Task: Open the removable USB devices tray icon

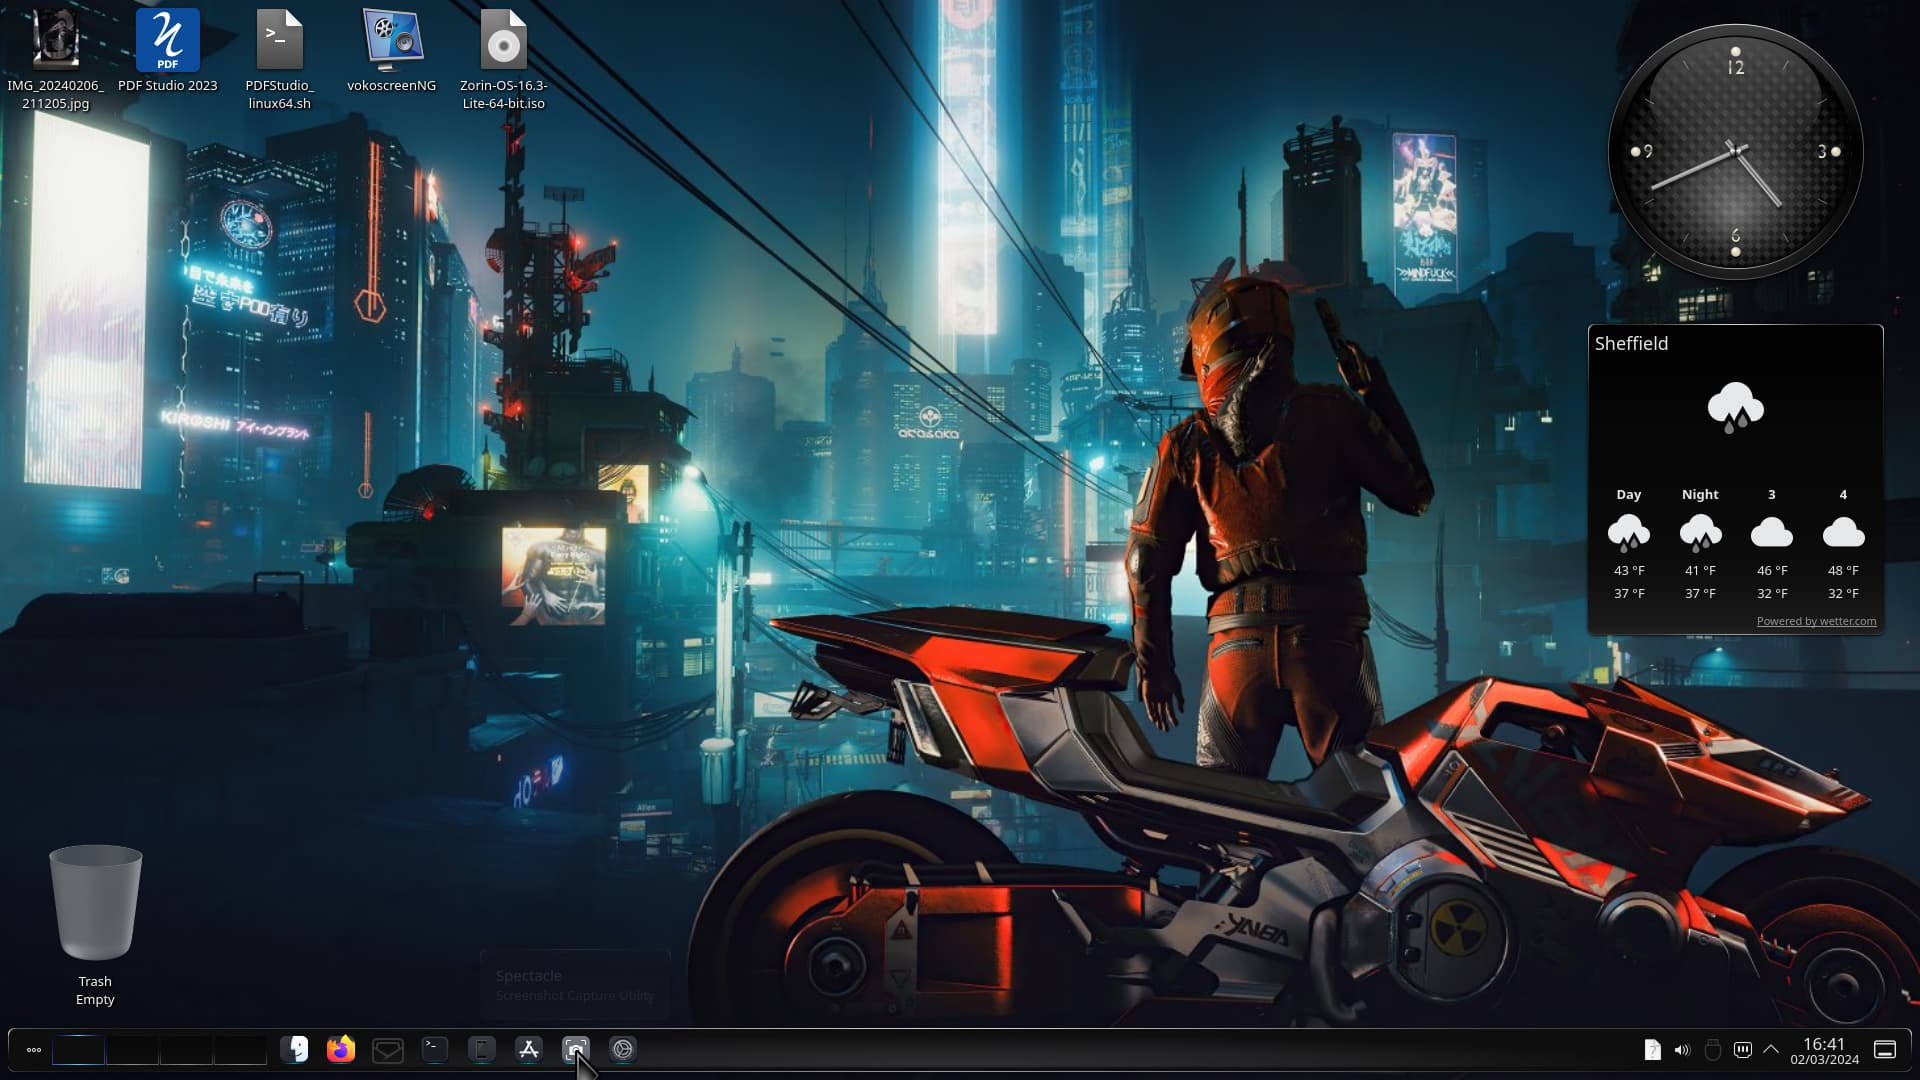Action: tap(1712, 1050)
